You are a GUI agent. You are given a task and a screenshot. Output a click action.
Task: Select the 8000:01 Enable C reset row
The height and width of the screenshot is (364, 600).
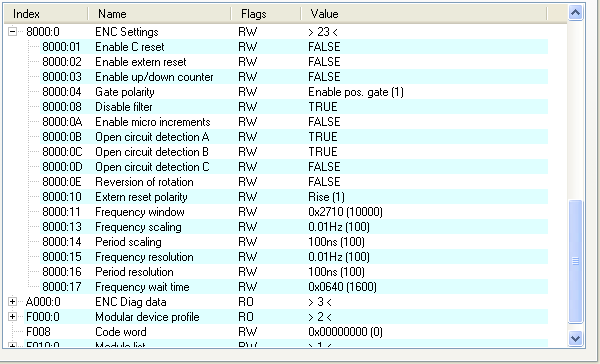pyautogui.click(x=293, y=47)
